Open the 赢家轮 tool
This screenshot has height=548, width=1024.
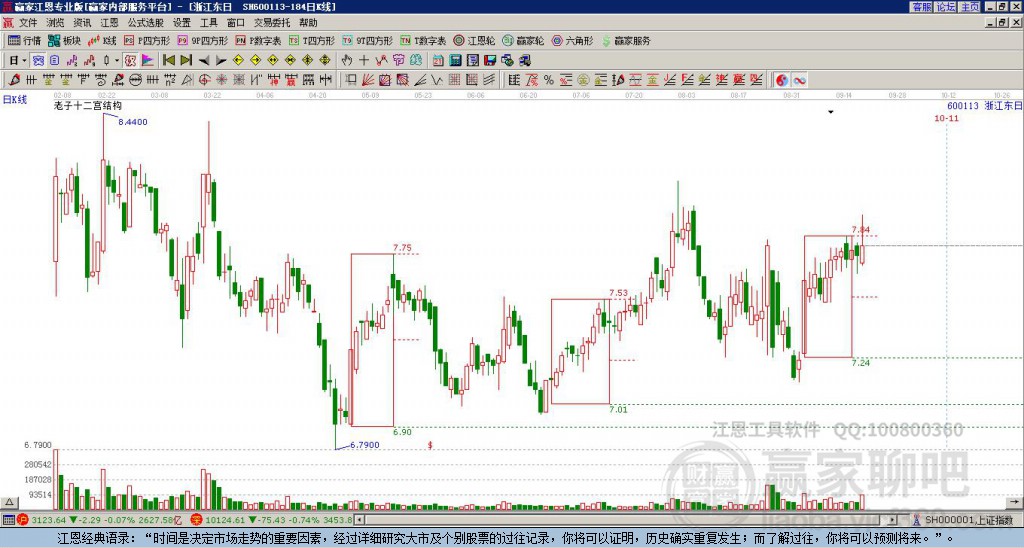point(523,40)
